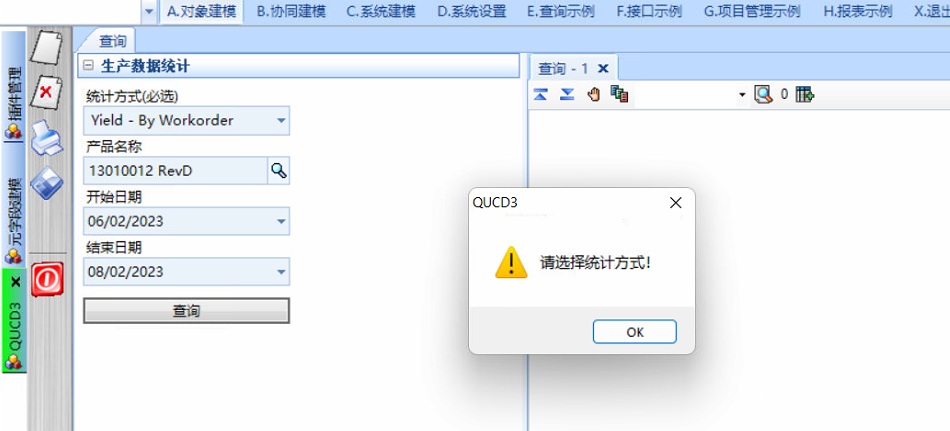Click the lookup magnifier next to the product name
Image resolution: width=950 pixels, height=431 pixels.
pyautogui.click(x=279, y=171)
